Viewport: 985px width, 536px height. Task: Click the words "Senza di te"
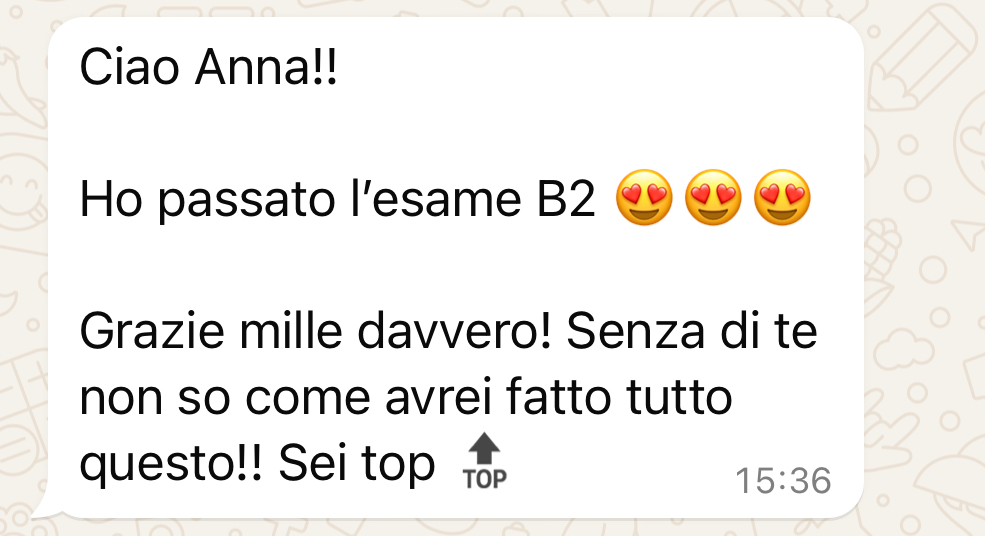tap(692, 331)
